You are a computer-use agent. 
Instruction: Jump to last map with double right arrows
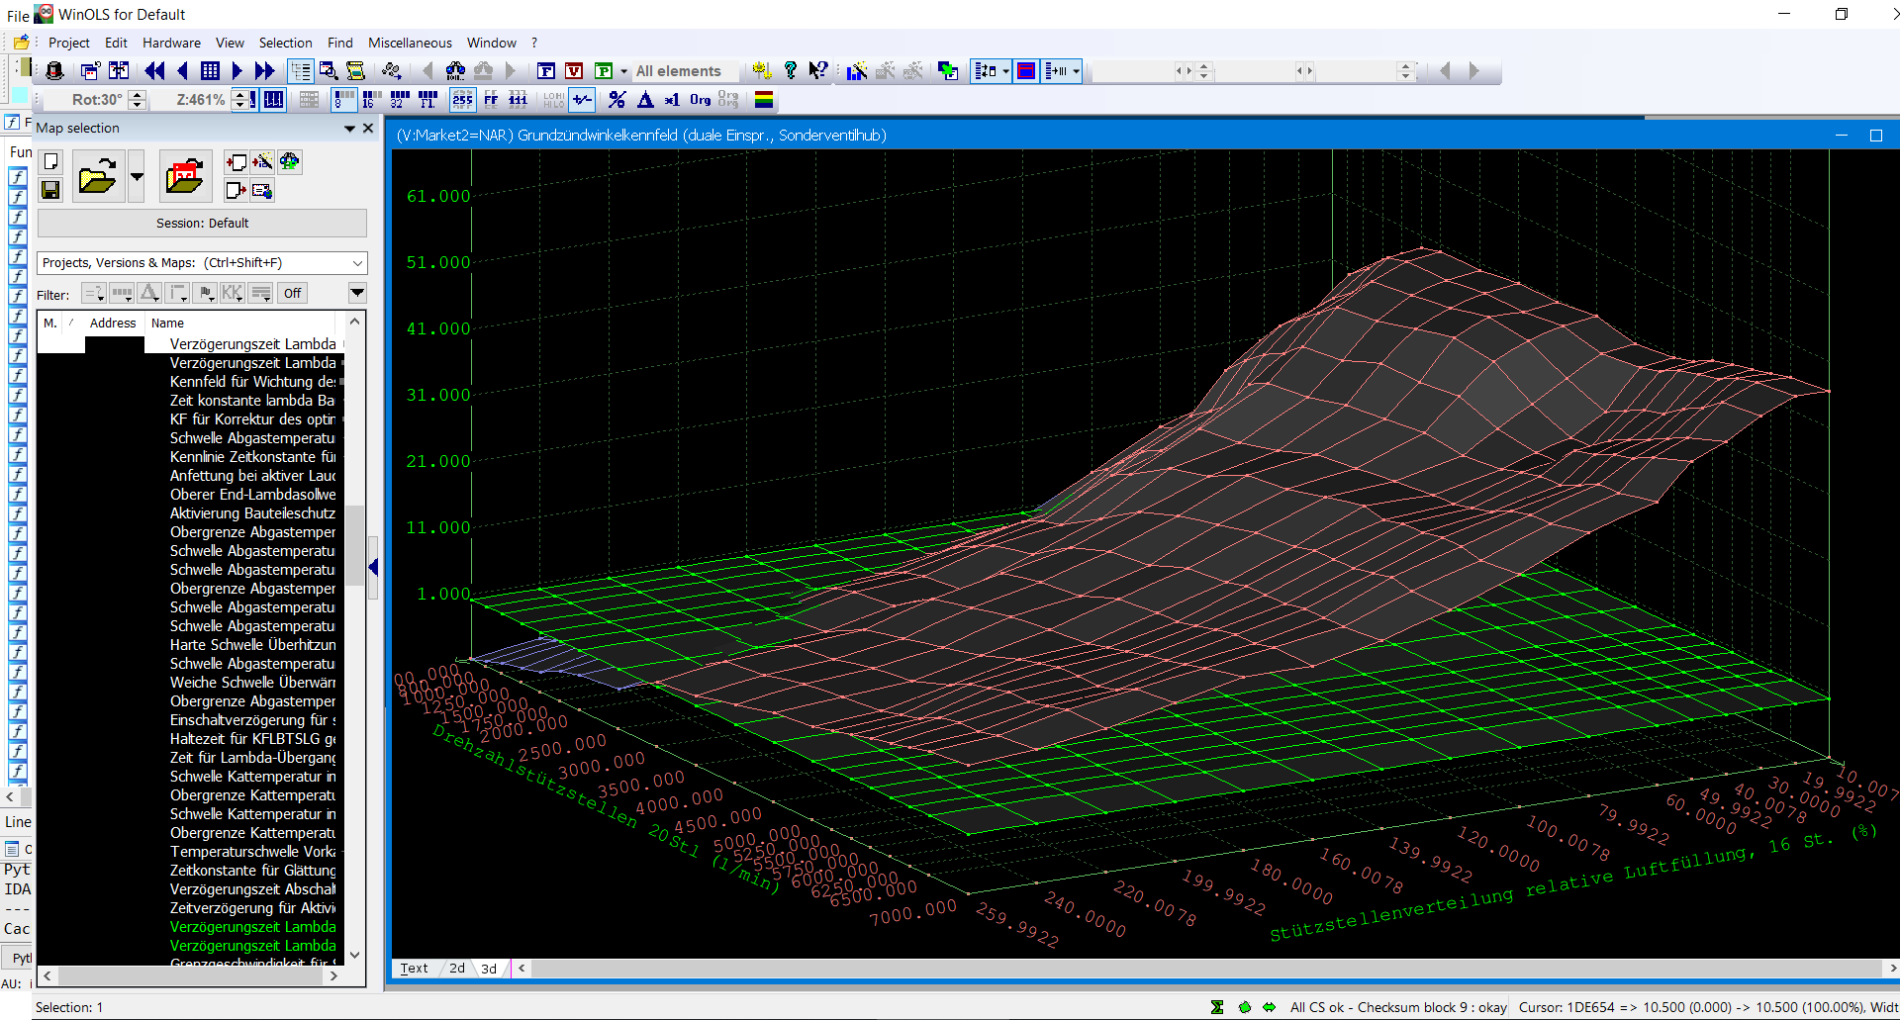(264, 71)
